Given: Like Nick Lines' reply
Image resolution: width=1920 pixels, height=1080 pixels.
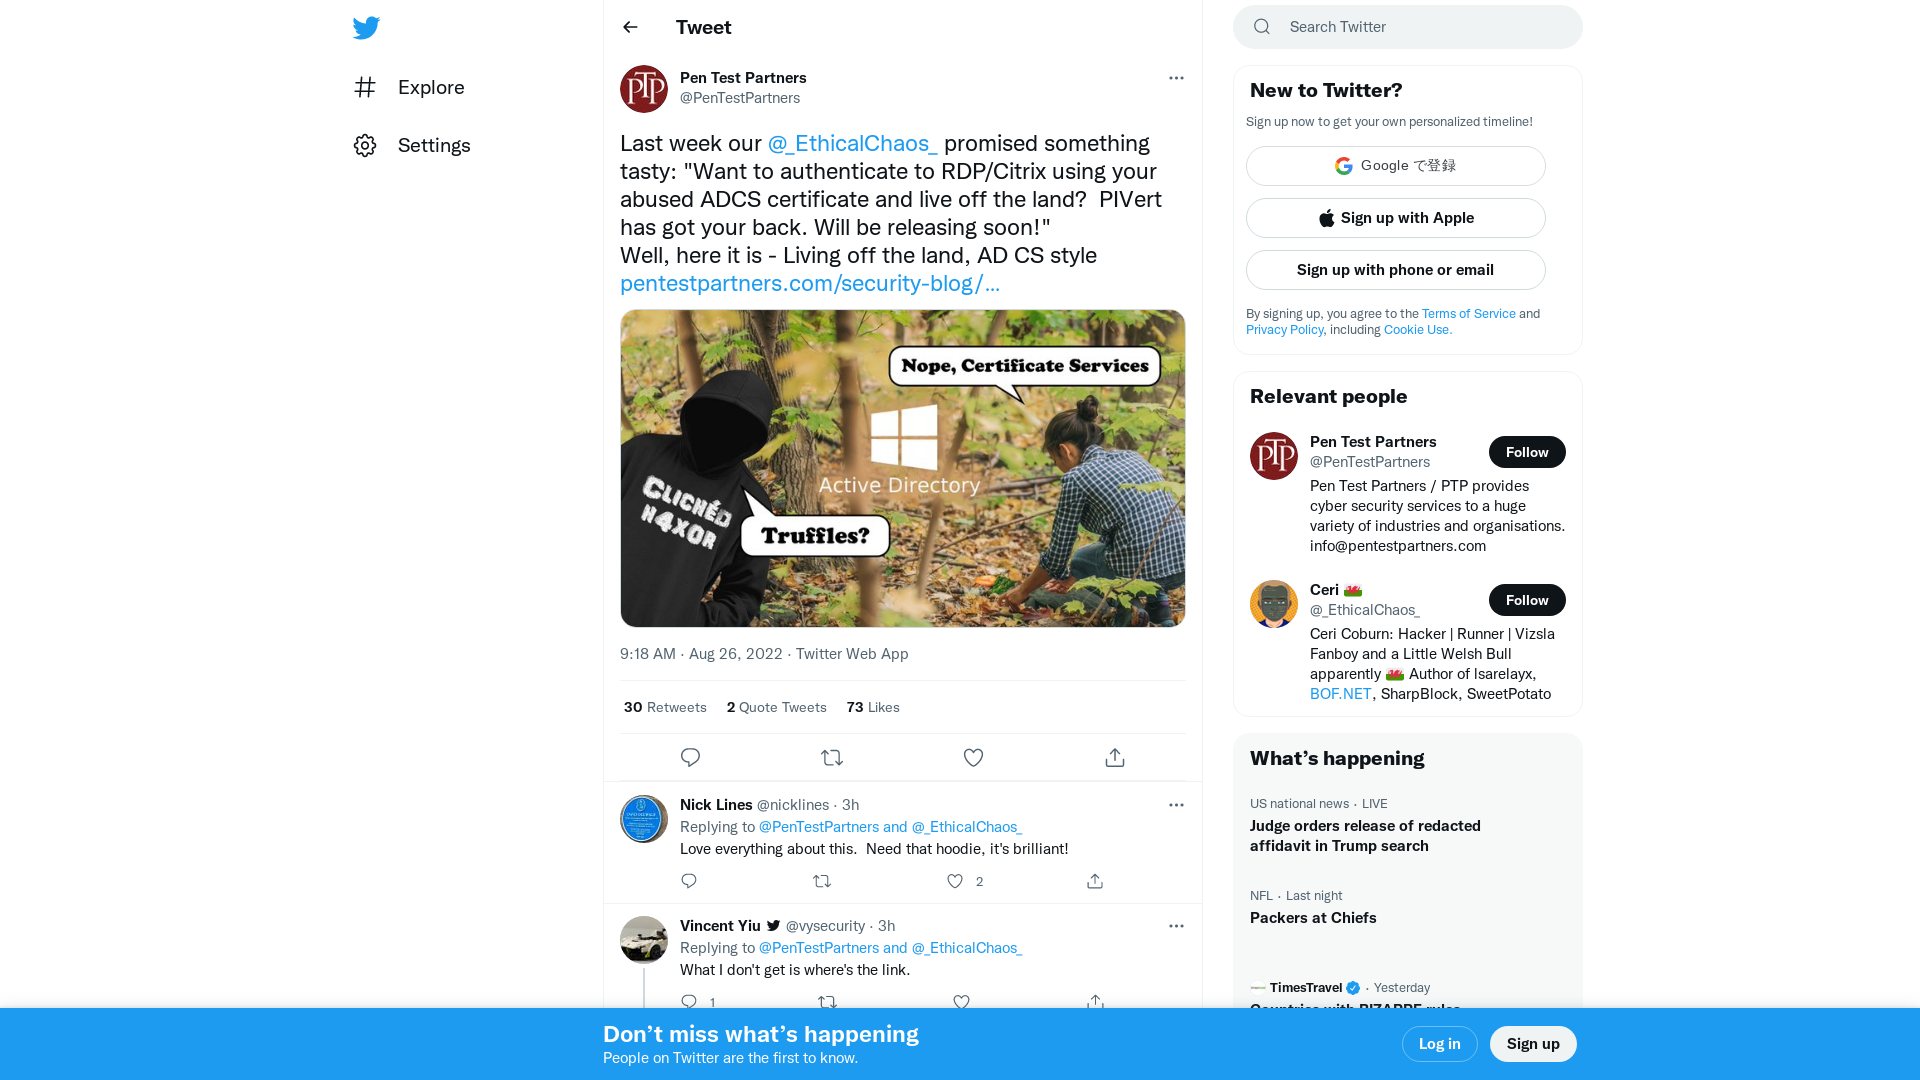Looking at the screenshot, I should point(954,881).
